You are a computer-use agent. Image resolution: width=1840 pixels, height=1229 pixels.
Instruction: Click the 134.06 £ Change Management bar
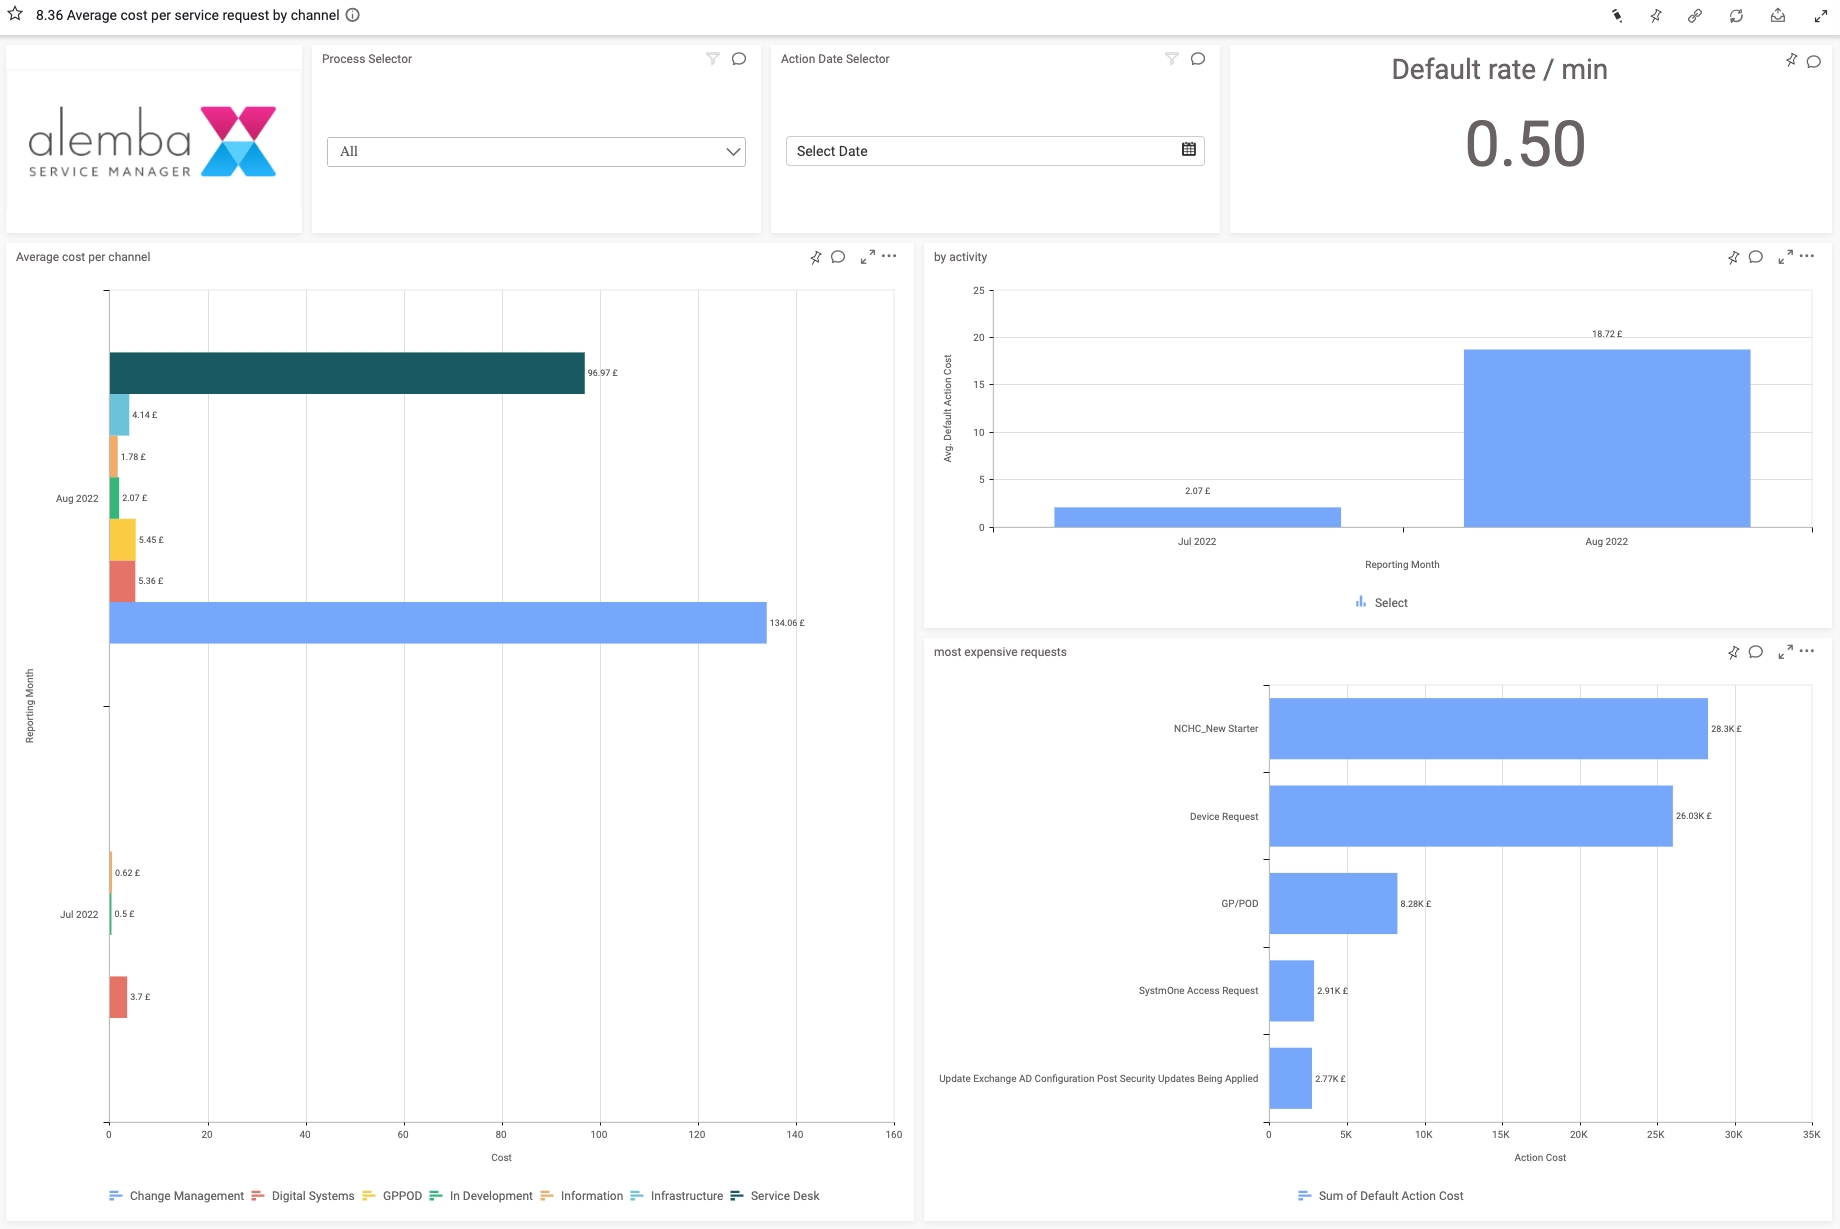tap(437, 623)
